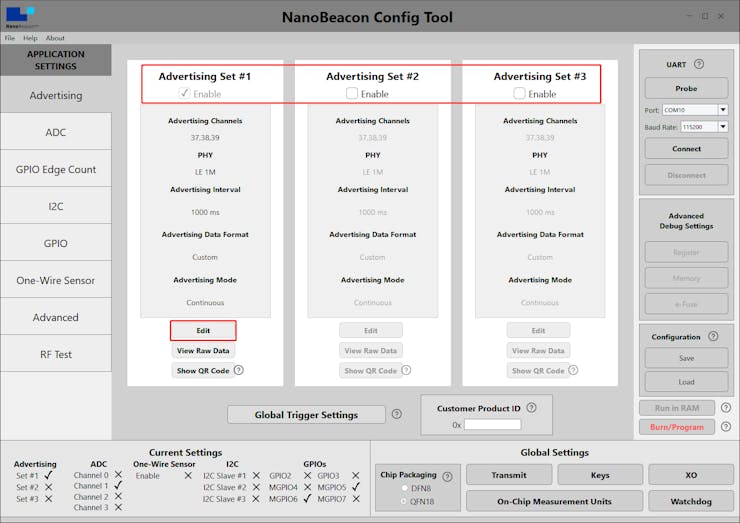
Task: Click the Memory debug button
Action: pos(686,278)
